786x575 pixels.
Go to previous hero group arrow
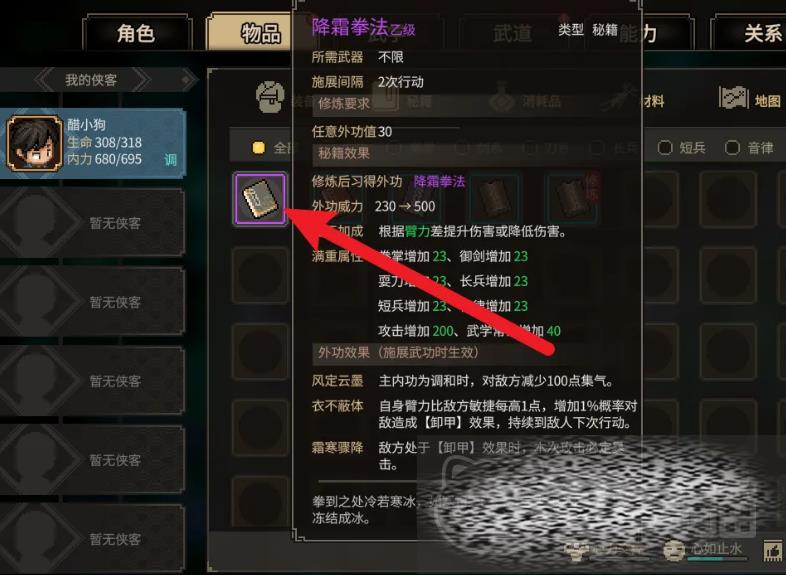(x=45, y=80)
